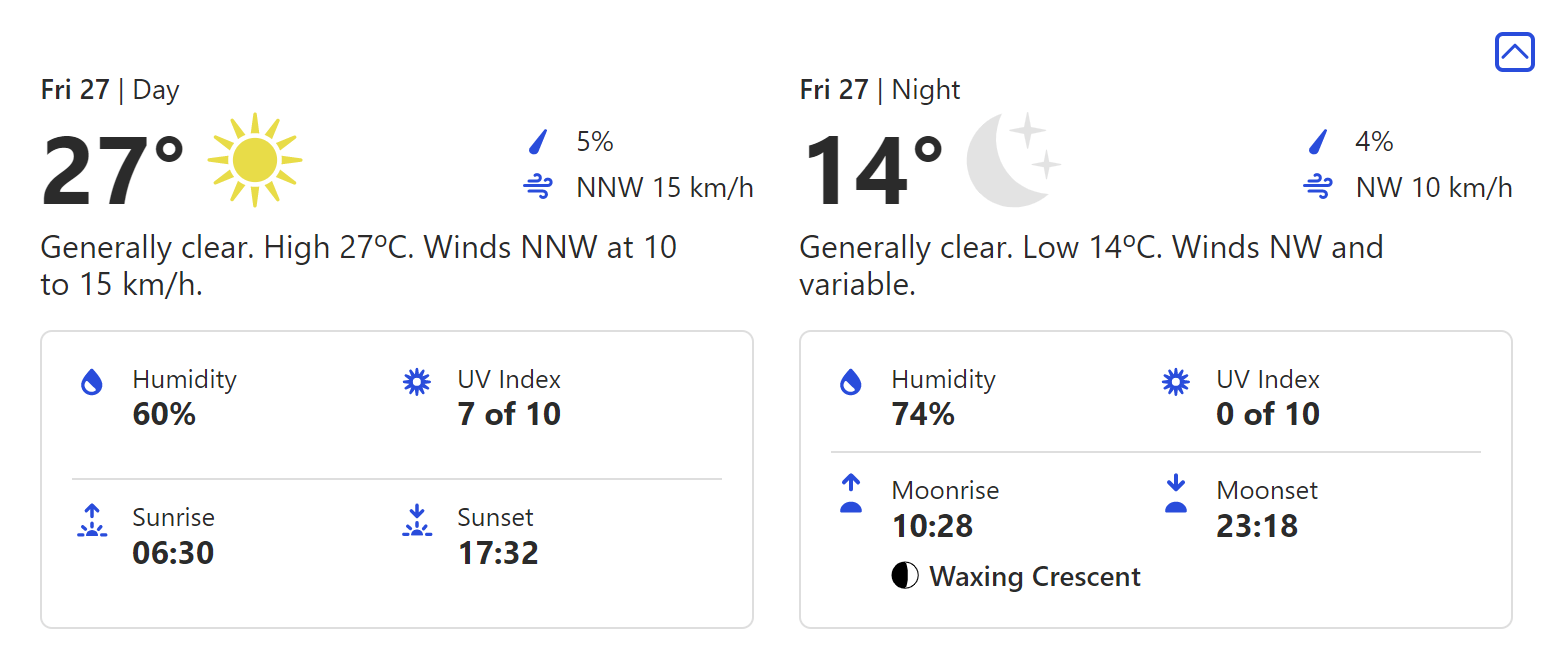1560x648 pixels.
Task: Click the daytime wind icon
Action: (538, 187)
